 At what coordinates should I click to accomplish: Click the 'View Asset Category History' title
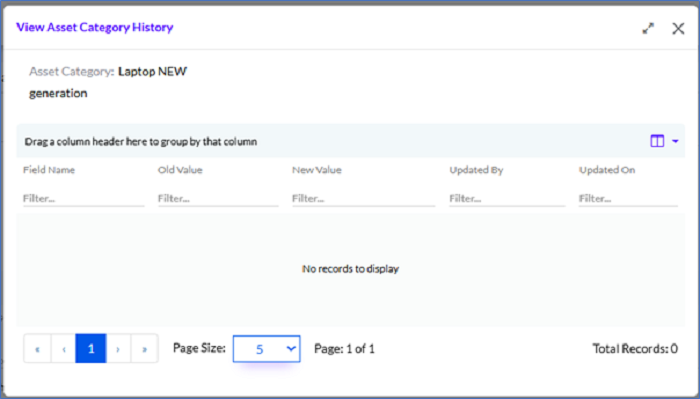(95, 27)
